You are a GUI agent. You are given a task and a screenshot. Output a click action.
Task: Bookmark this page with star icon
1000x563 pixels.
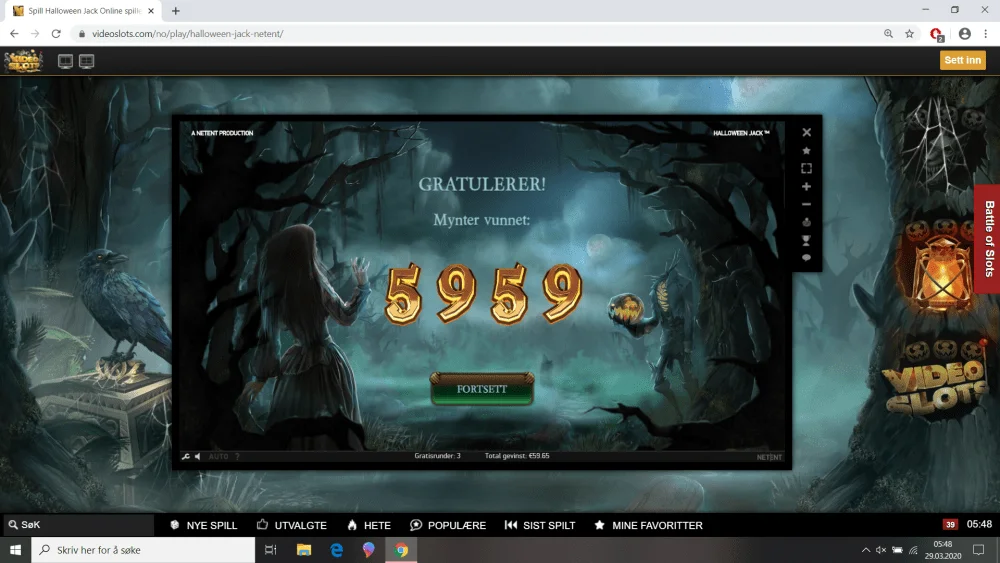909,34
